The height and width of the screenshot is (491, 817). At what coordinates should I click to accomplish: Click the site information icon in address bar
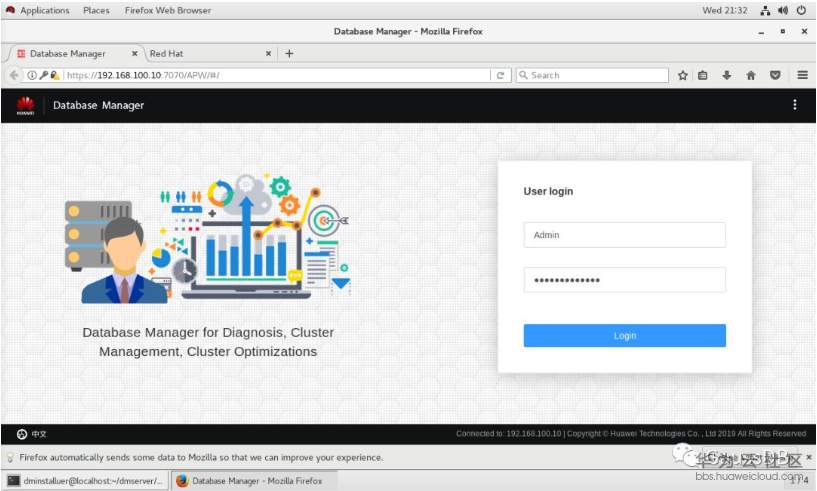32,75
